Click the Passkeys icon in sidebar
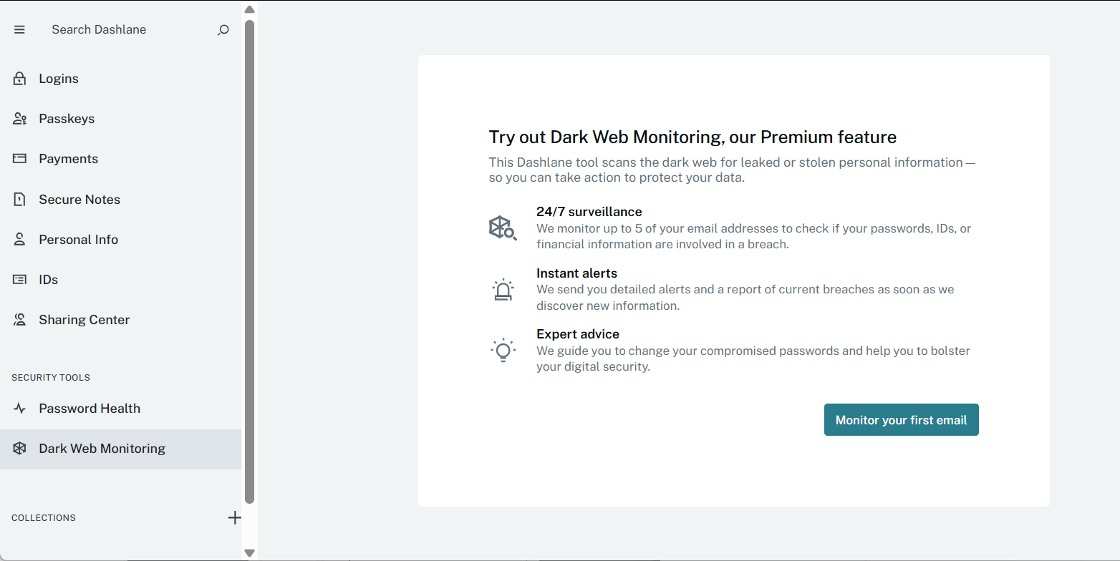This screenshot has width=1120, height=561. point(19,119)
